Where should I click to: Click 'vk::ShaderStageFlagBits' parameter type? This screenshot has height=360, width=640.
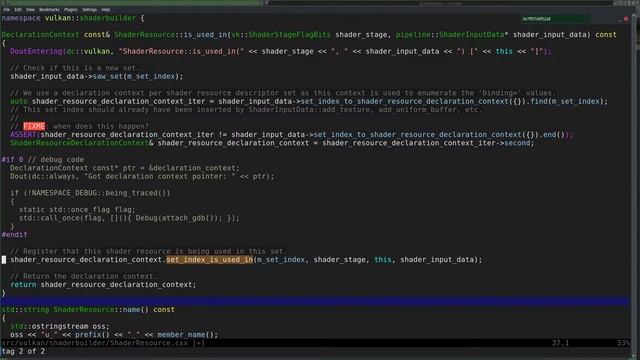coord(281,35)
